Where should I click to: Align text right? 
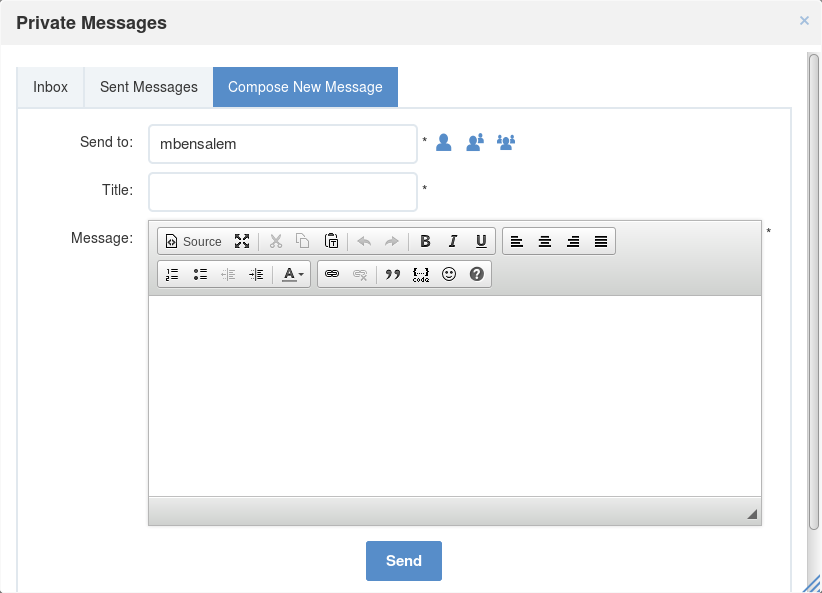tap(573, 241)
